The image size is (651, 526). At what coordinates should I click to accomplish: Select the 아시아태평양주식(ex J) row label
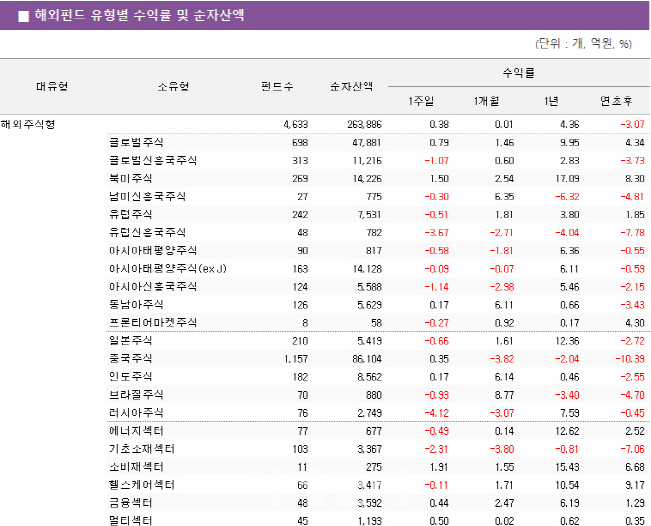(168, 269)
